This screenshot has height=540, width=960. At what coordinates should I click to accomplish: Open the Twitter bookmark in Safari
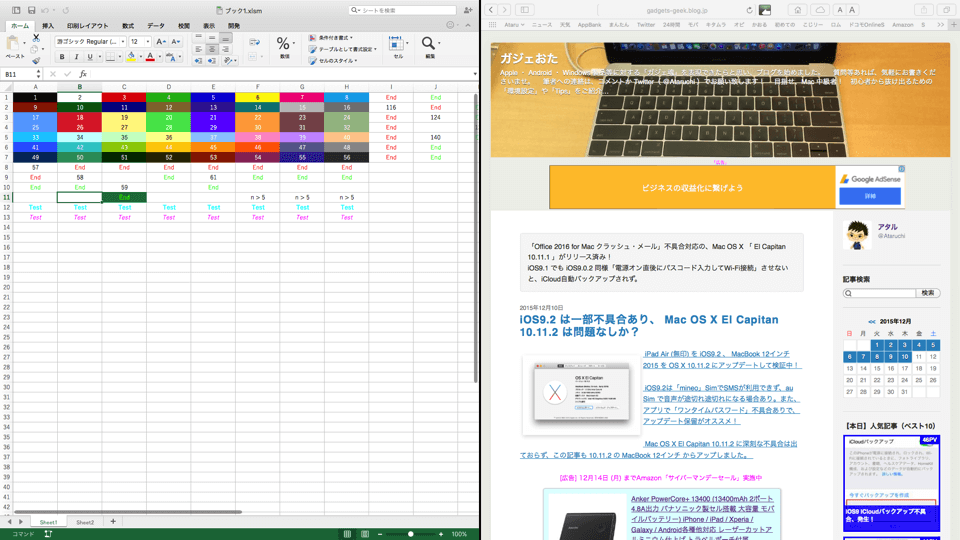(645, 25)
